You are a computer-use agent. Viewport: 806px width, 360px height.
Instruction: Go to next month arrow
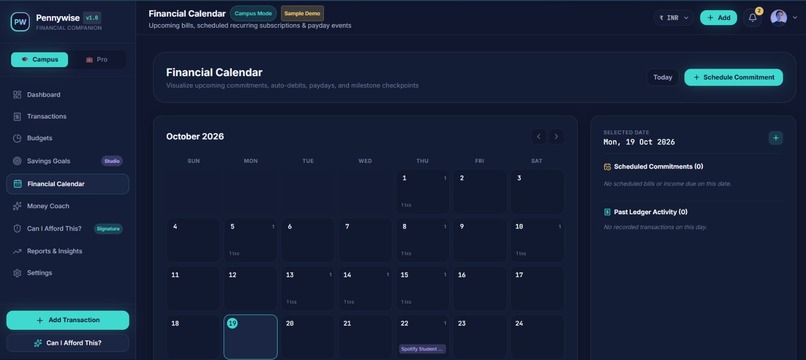556,136
